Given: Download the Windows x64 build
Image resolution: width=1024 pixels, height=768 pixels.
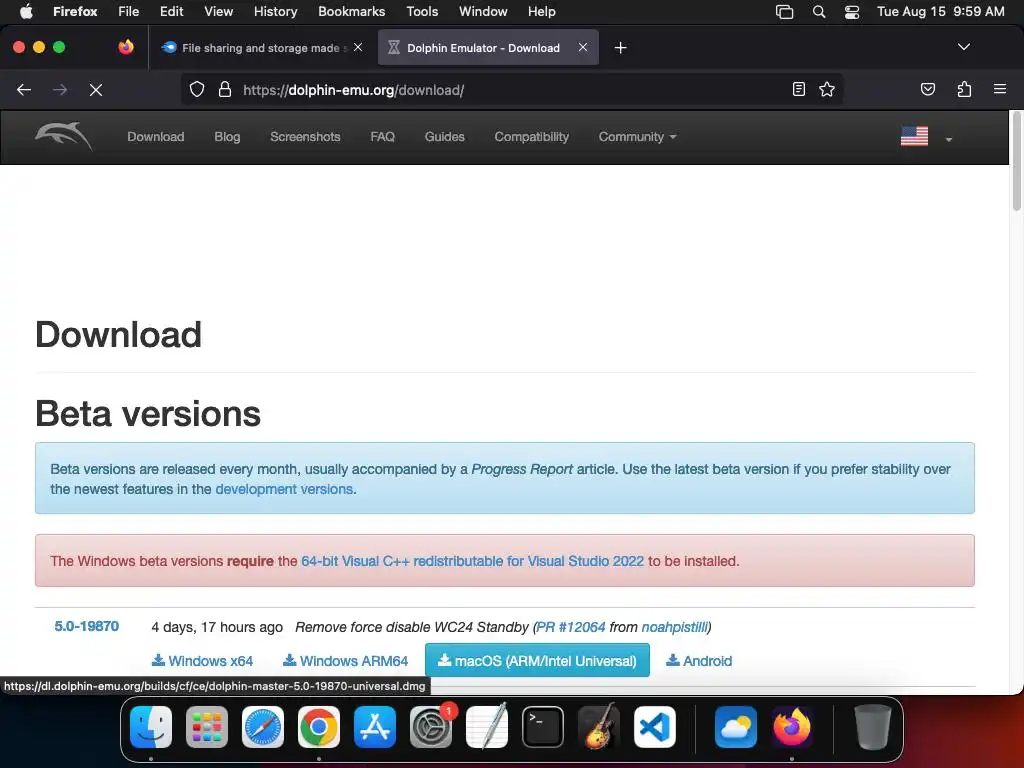Looking at the screenshot, I should click(x=202, y=661).
